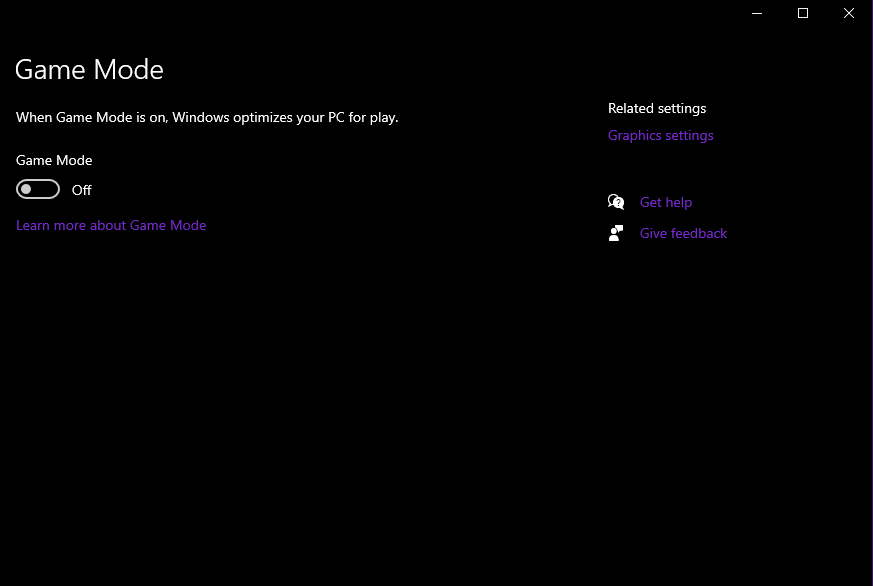Click the large Game Mode page heading
Image resolution: width=873 pixels, height=586 pixels.
89,69
